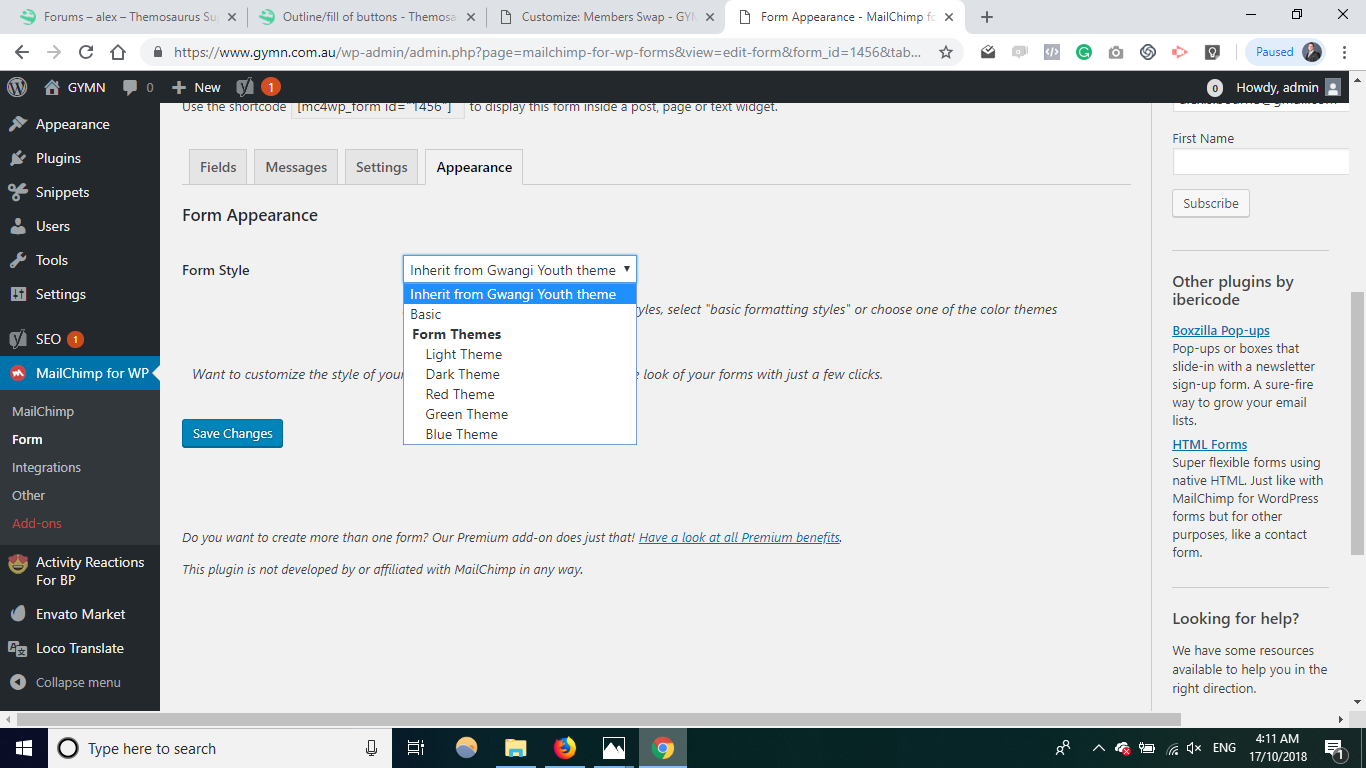Switch to Customize: Members Swap browser tab
1366x768 pixels.
click(605, 17)
